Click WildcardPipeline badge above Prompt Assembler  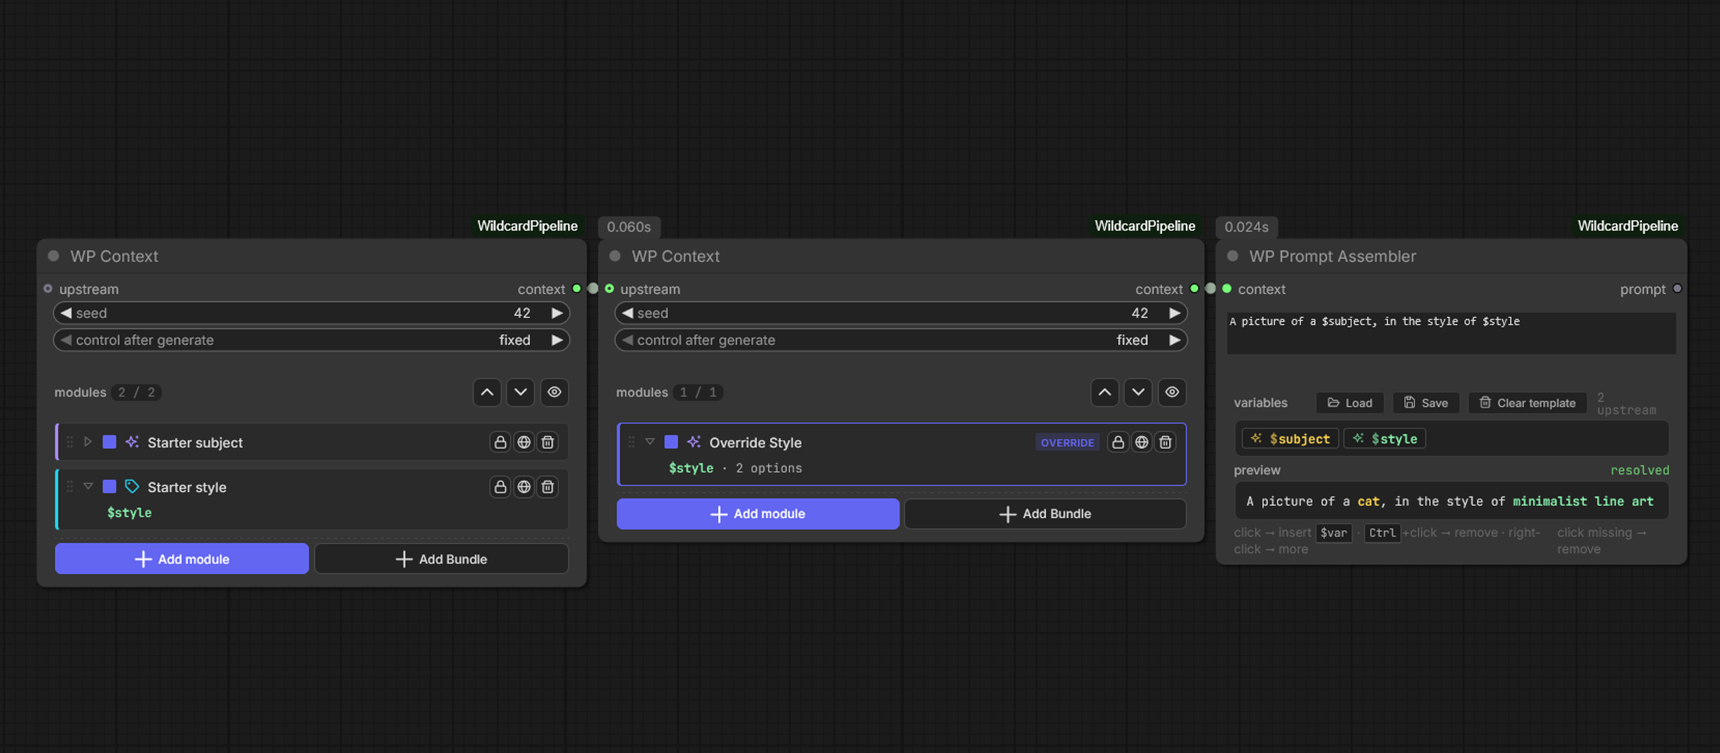pyautogui.click(x=1627, y=226)
